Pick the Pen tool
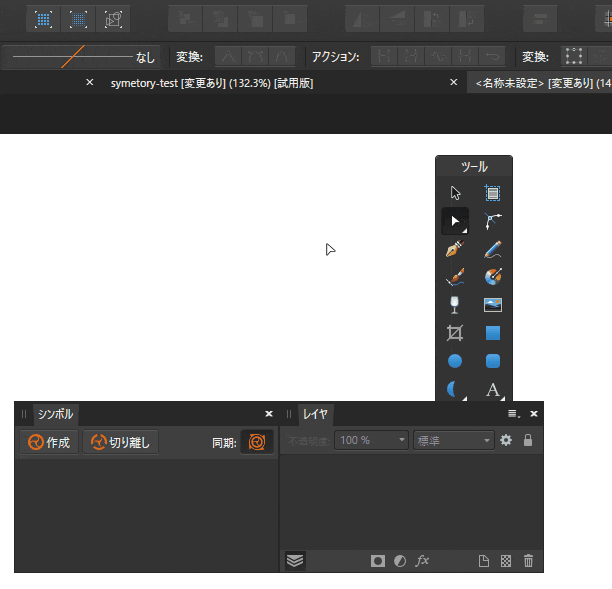Image resolution: width=612 pixels, height=589 pixels. (x=455, y=249)
